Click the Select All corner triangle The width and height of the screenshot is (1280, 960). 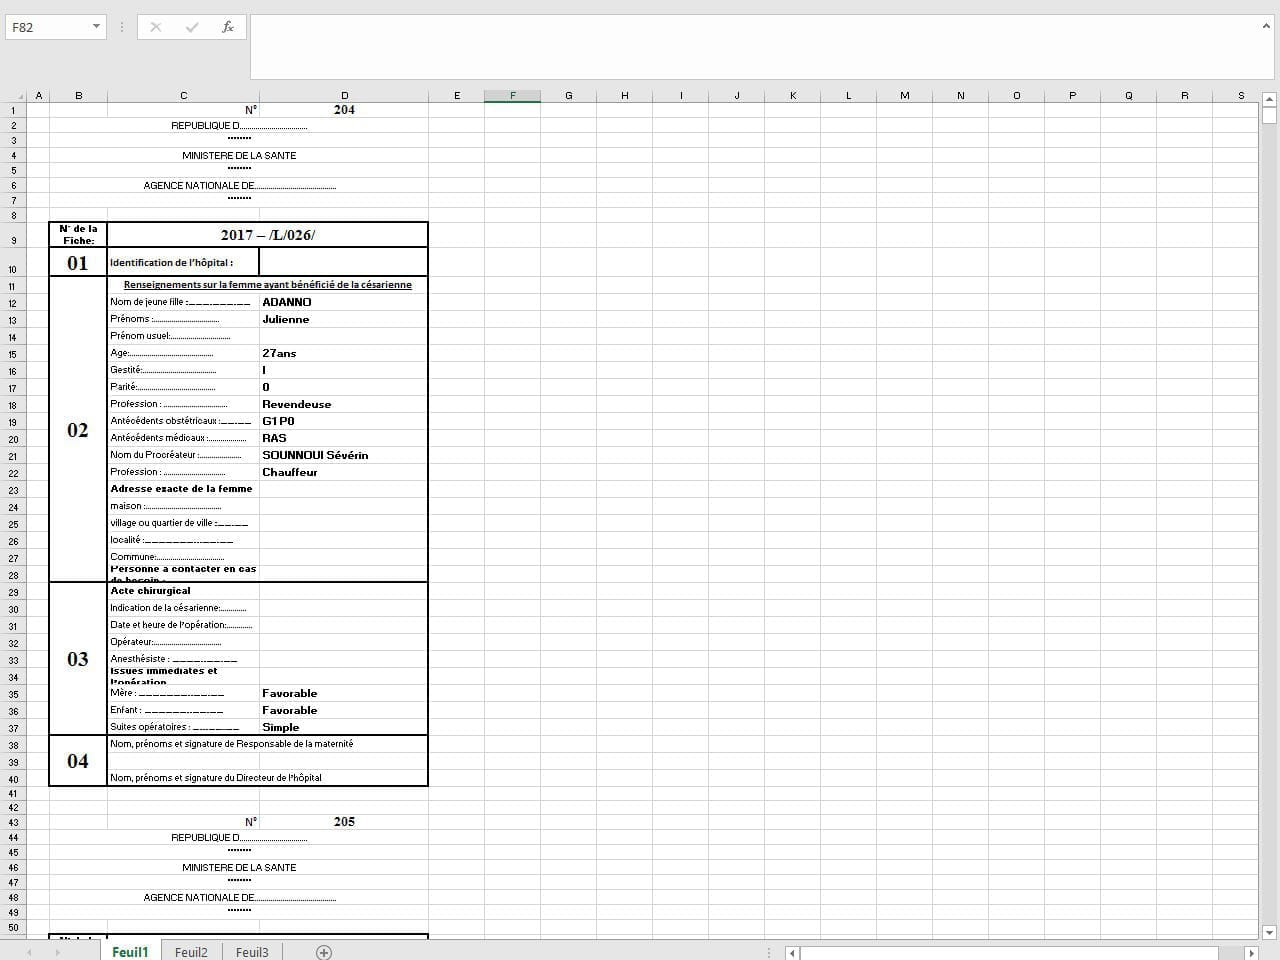pyautogui.click(x=13, y=96)
